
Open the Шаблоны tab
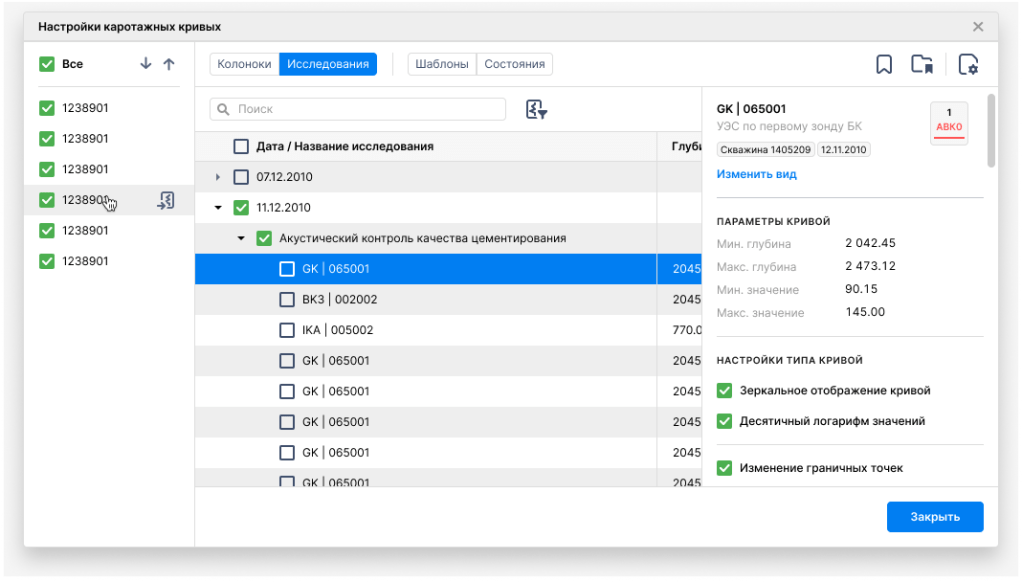441,64
